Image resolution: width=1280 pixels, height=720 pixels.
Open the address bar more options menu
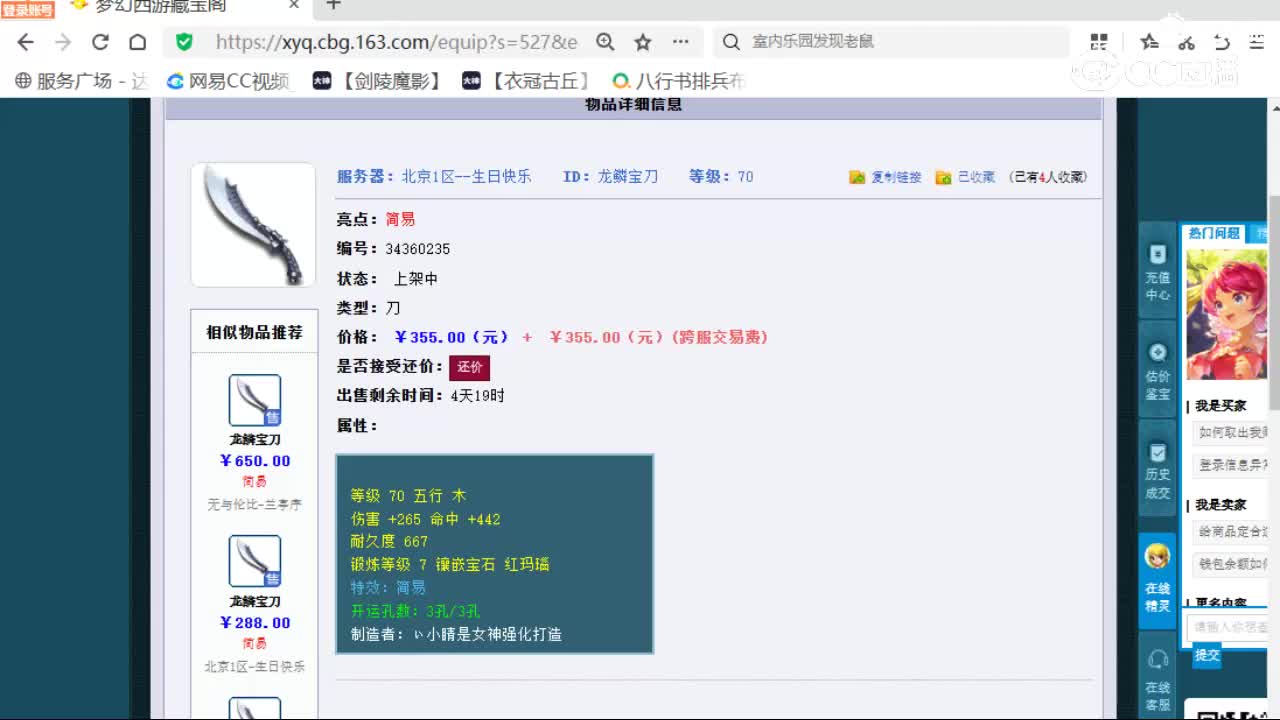tap(681, 42)
